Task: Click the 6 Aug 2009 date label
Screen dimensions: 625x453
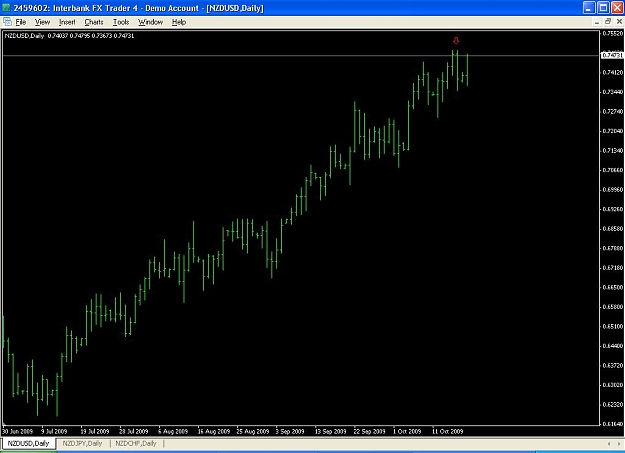Action: pos(173,431)
